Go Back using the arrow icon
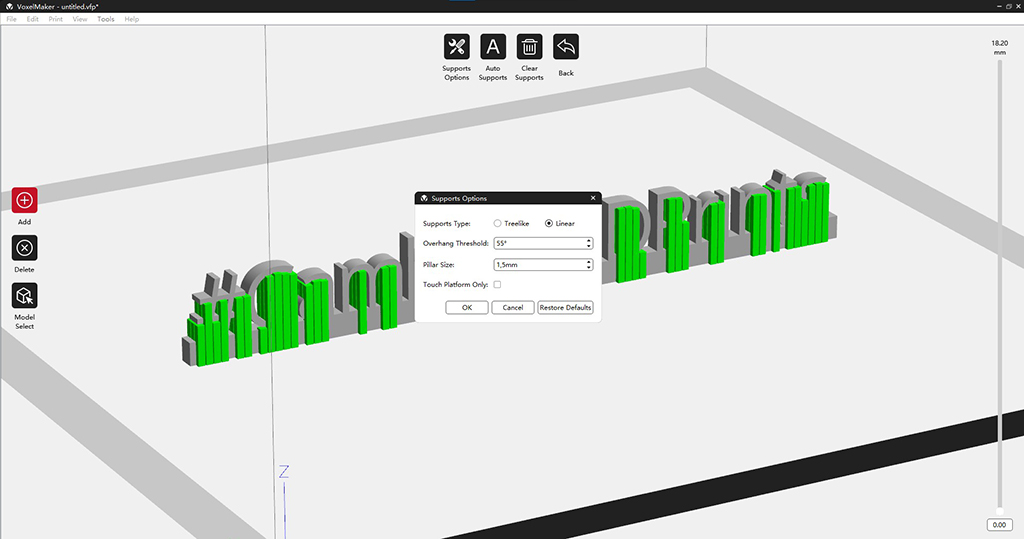1024x539 pixels. click(566, 47)
